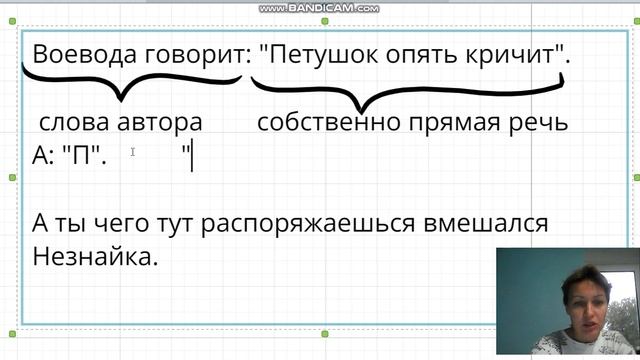The image size is (640, 360).
Task: Click the word "вмешался"
Action: (x=486, y=223)
